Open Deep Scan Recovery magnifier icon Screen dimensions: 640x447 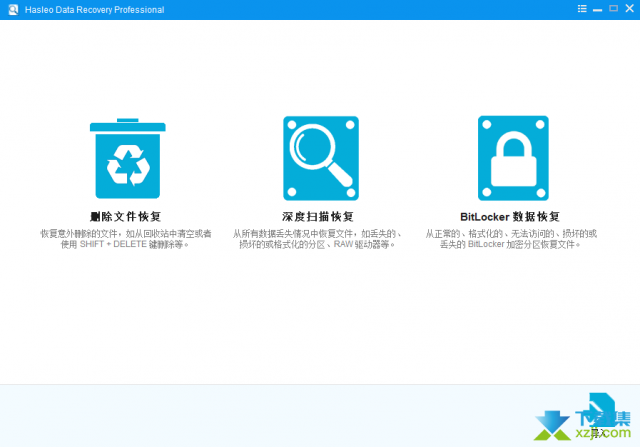point(321,158)
